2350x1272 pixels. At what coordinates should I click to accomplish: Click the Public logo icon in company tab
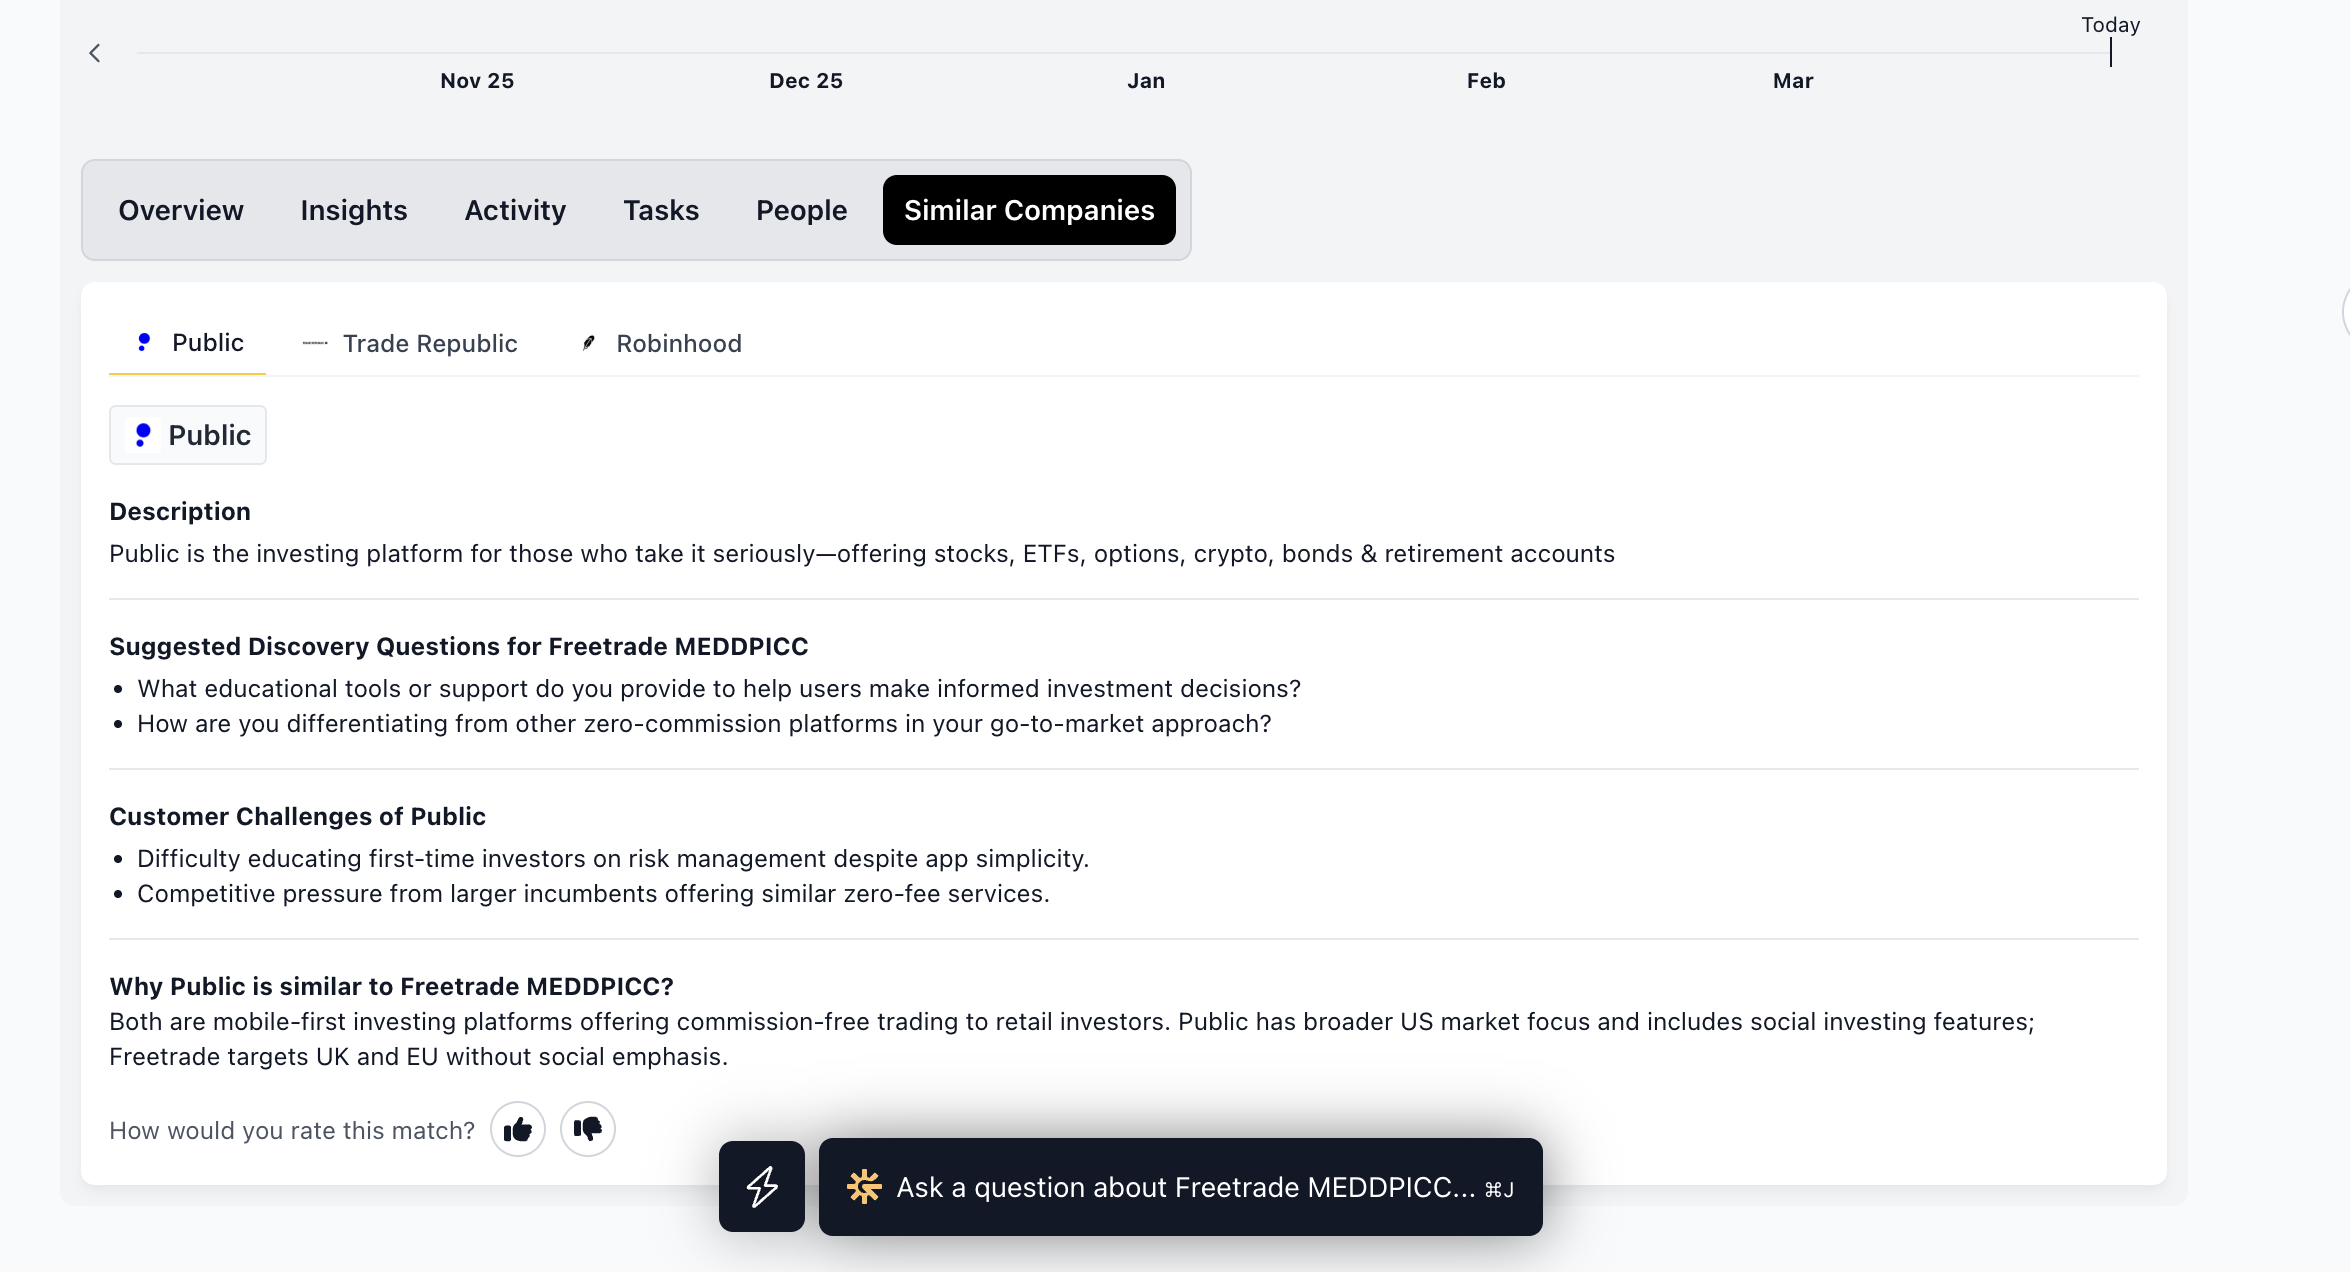[x=144, y=343]
